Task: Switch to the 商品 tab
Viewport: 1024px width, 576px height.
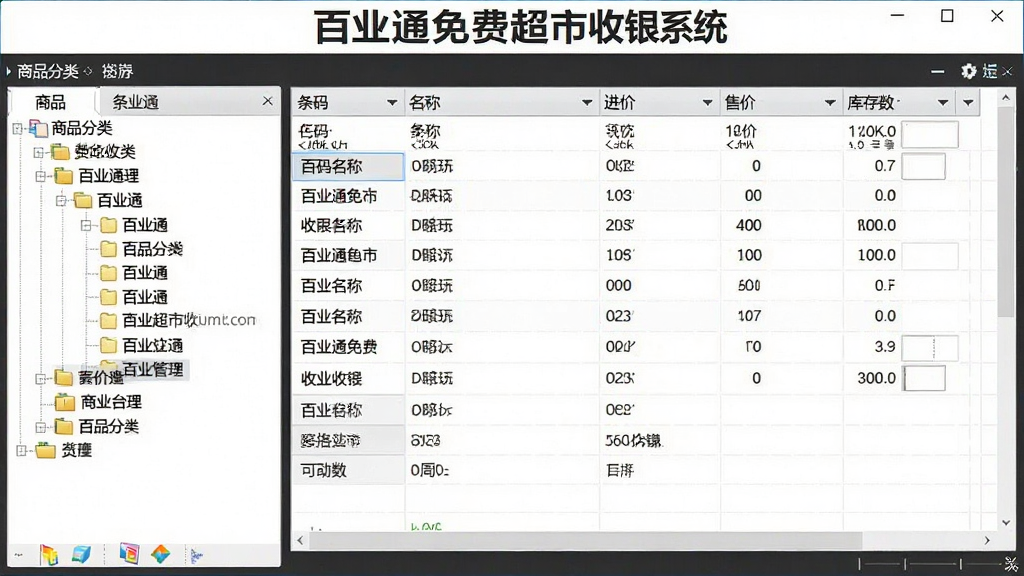Action: tap(51, 103)
